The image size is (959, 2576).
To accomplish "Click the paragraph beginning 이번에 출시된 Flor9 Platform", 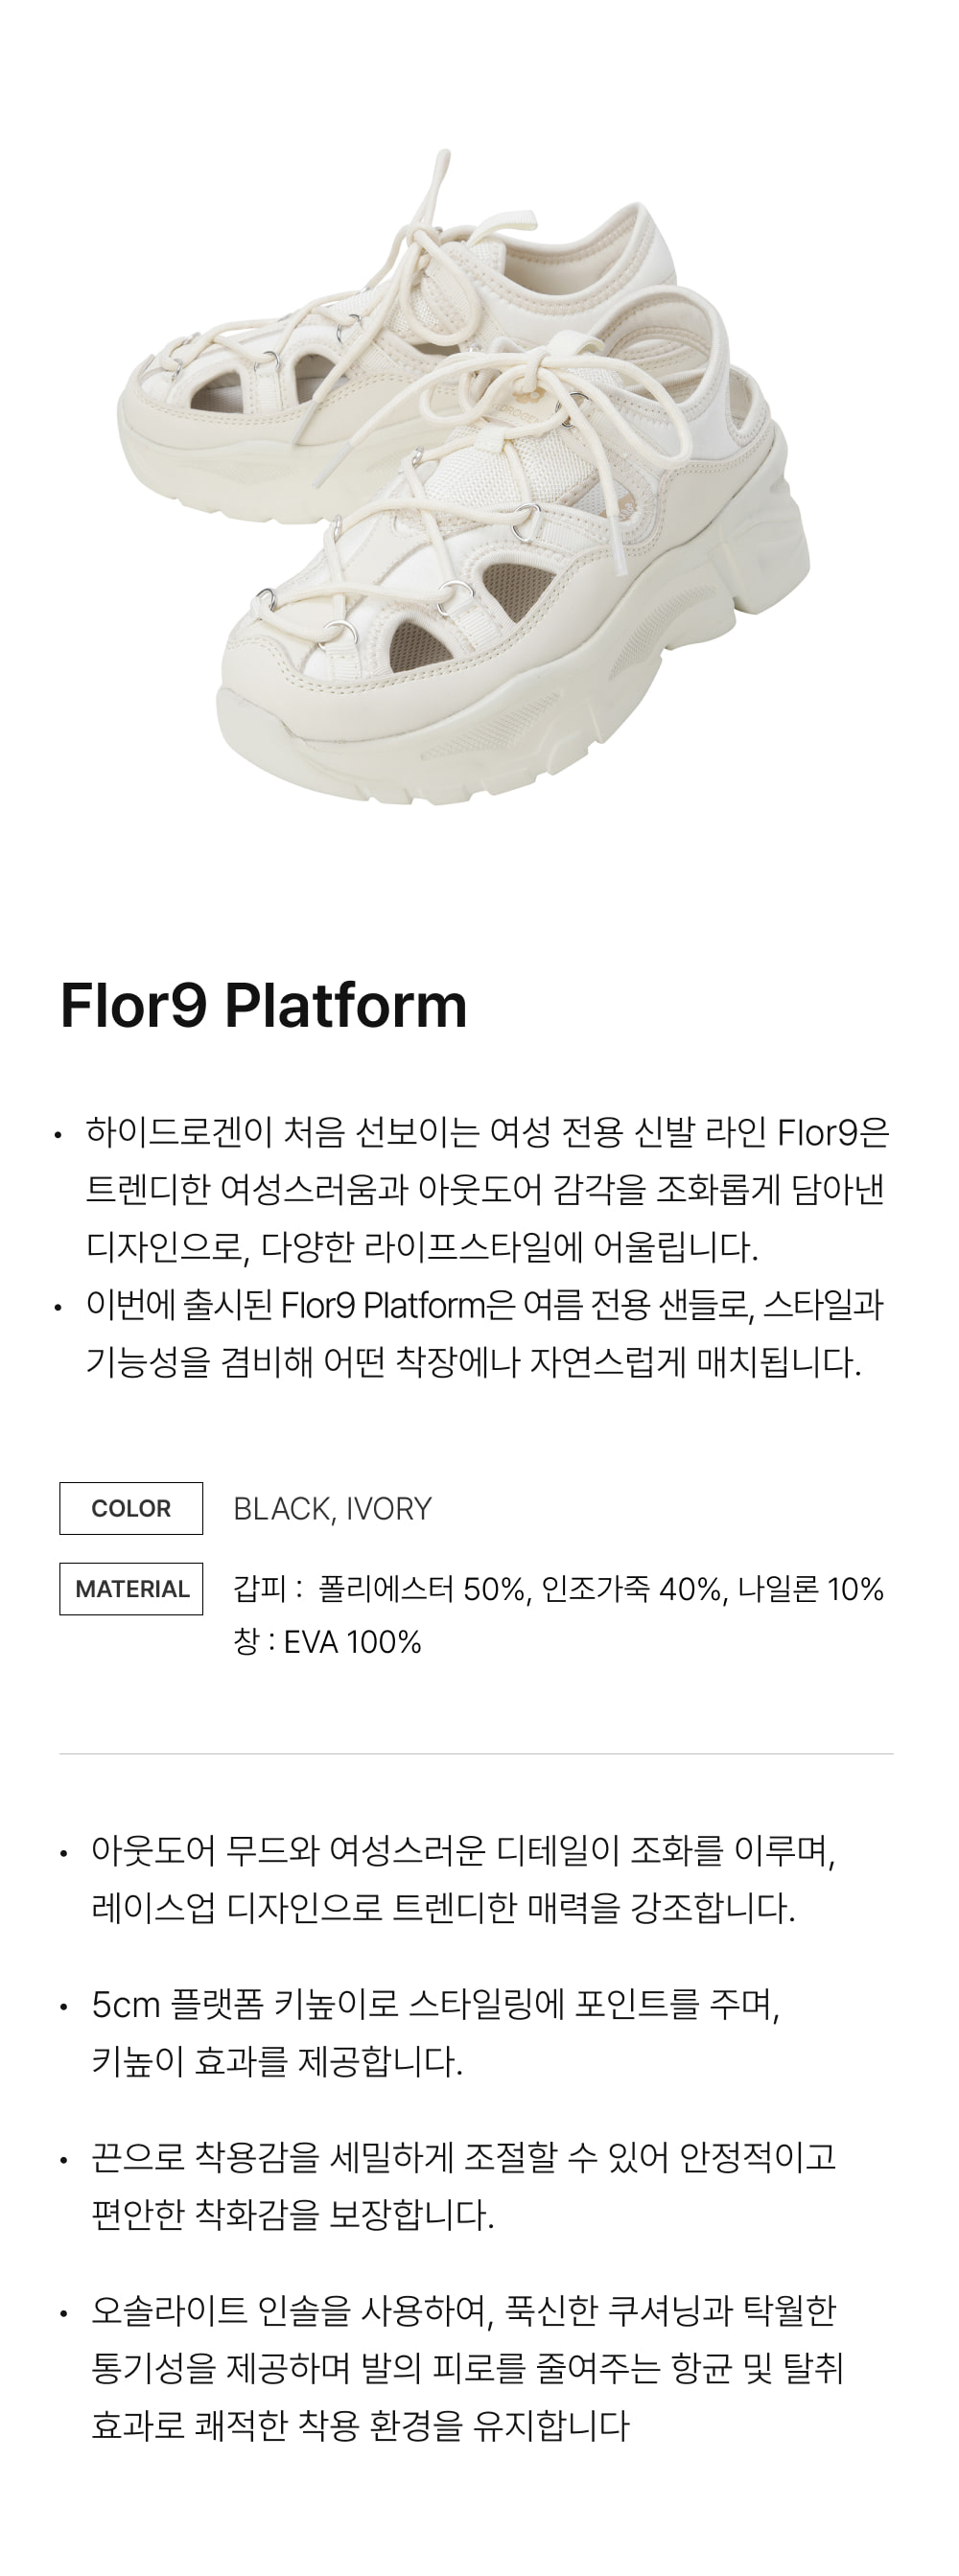I will click(x=484, y=1333).
